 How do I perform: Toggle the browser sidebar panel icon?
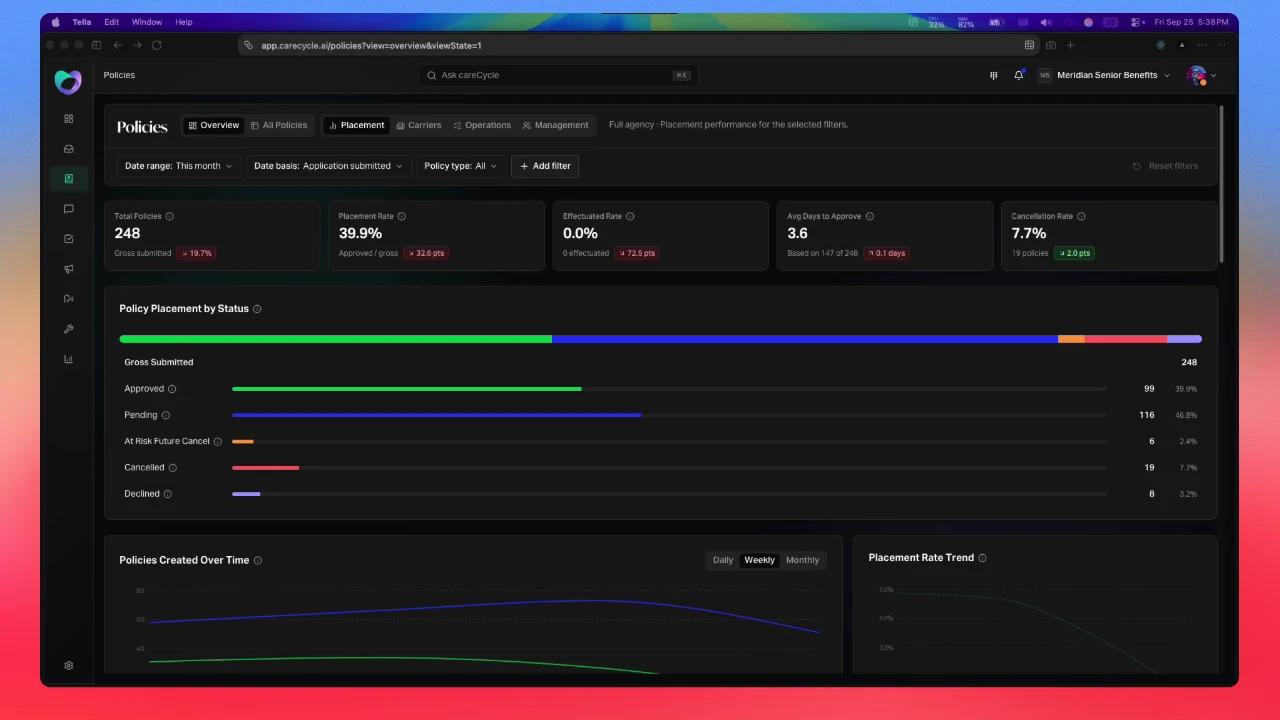[97, 45]
